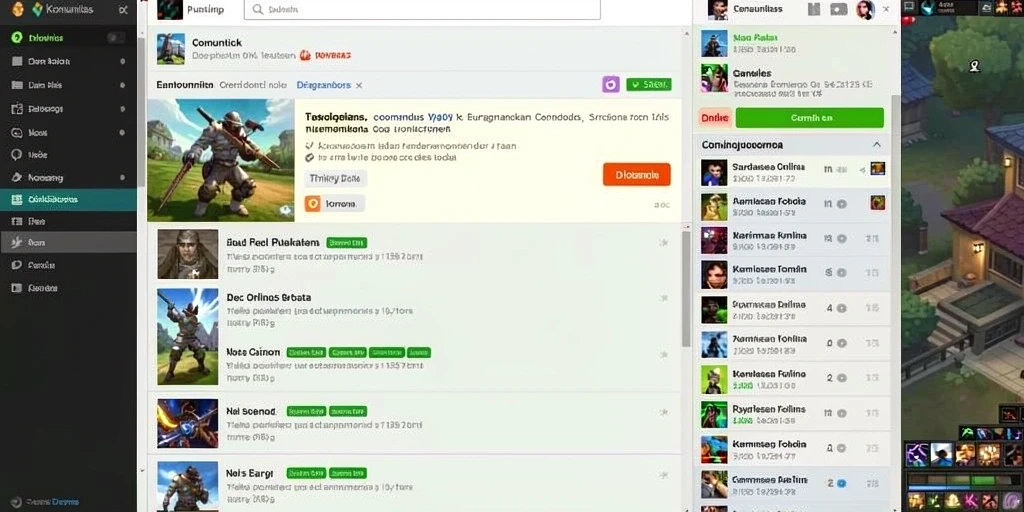Click the main list vertical scrollbar thumb
Screen dimensions: 1024x512
coord(686,287)
